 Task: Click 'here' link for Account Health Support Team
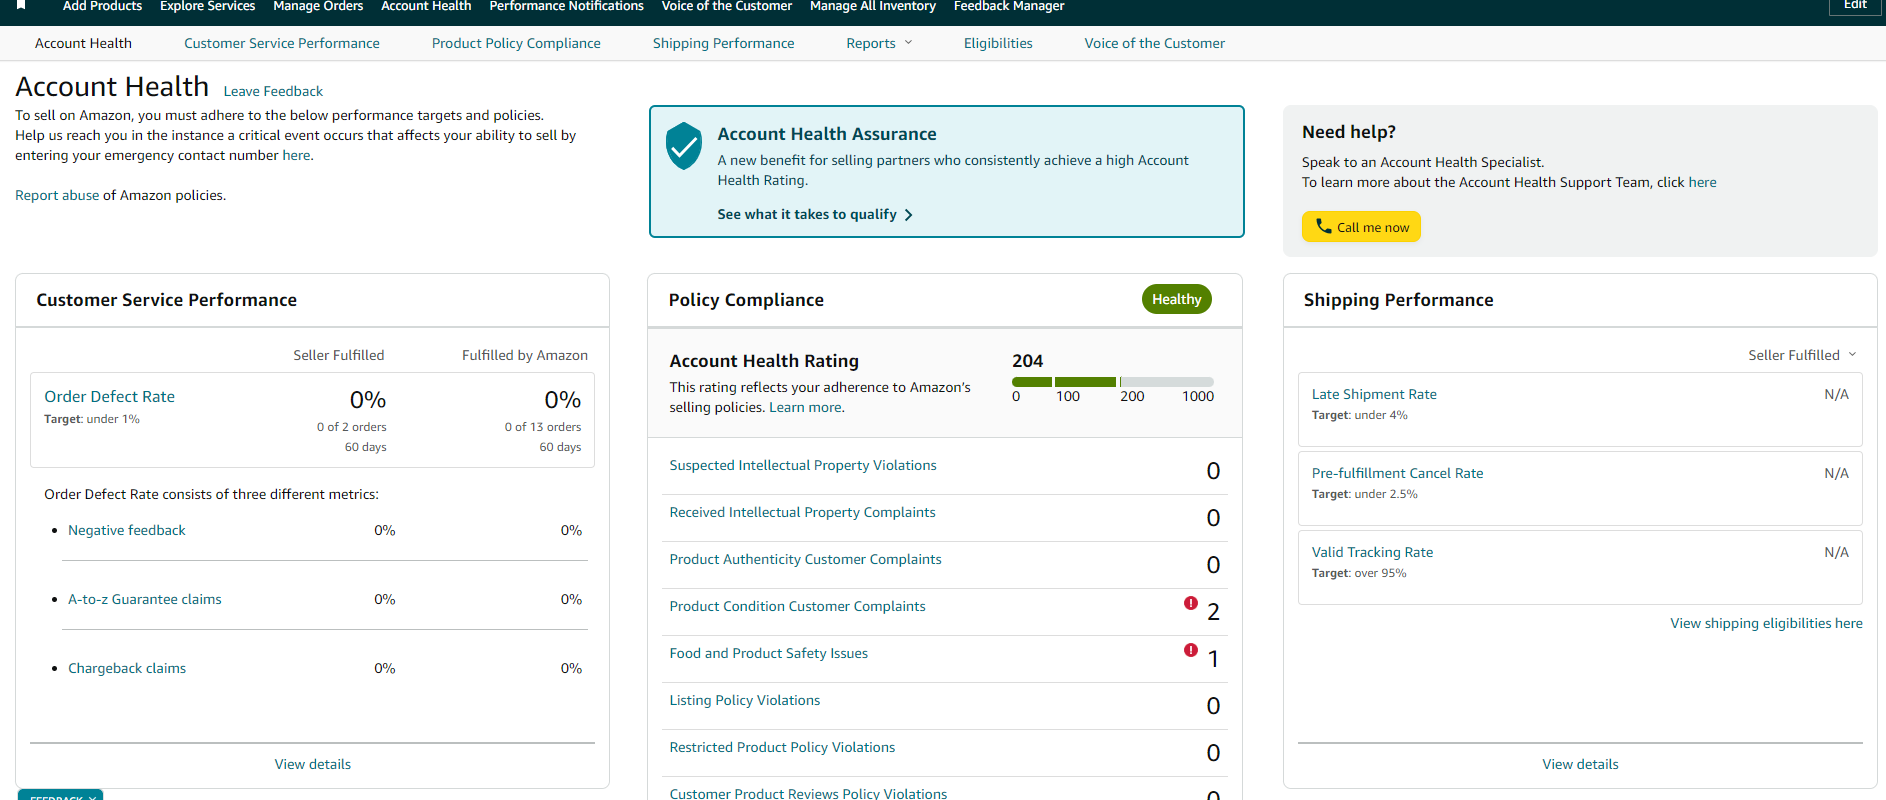click(x=1702, y=182)
